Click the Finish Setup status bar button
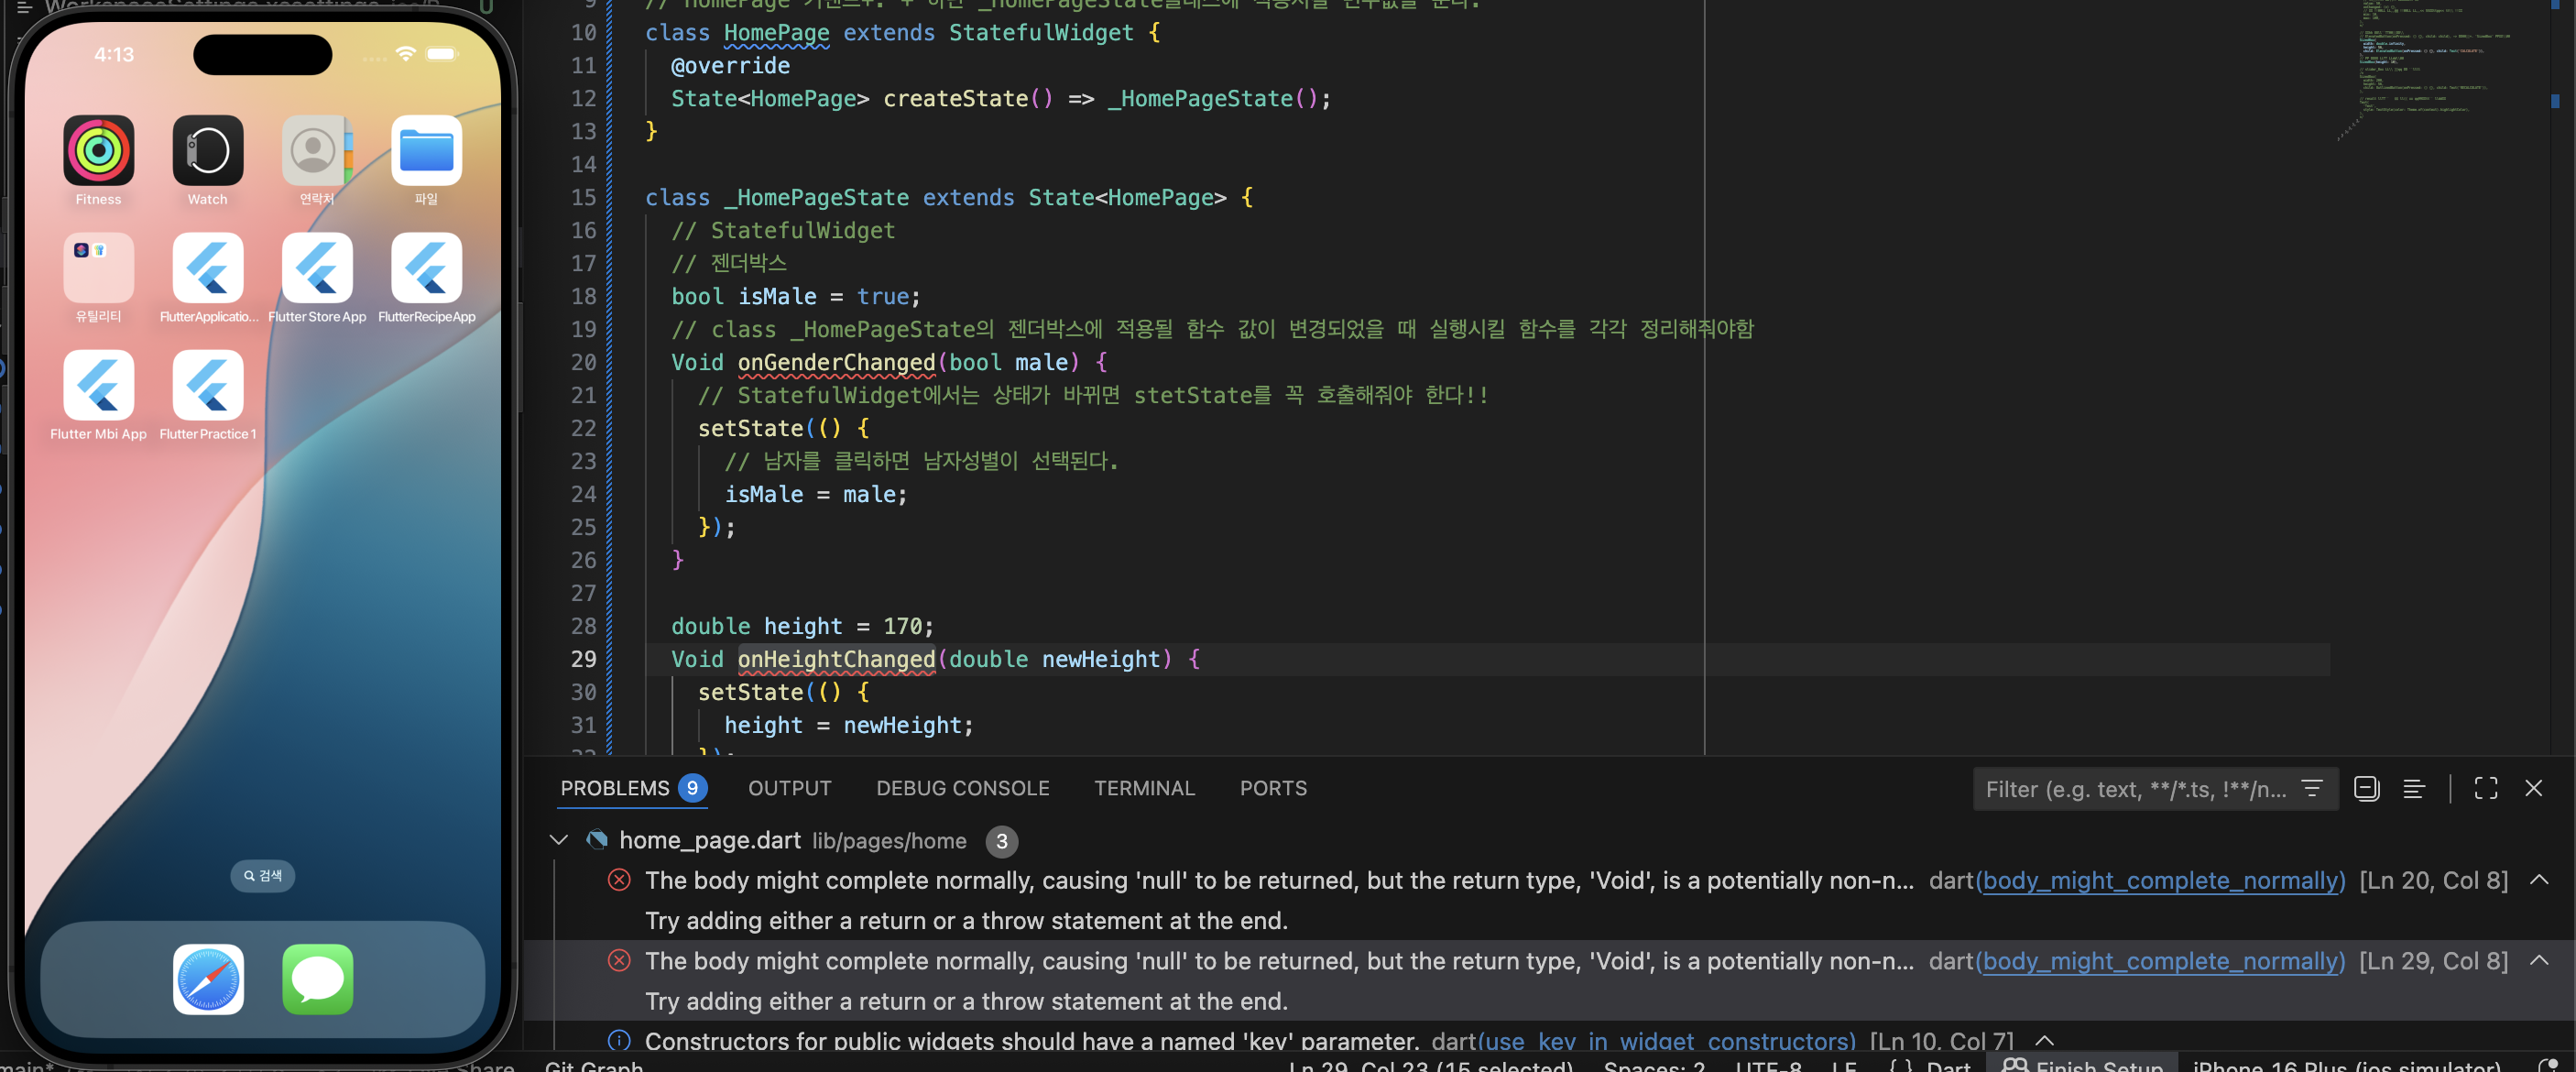The height and width of the screenshot is (1072, 2576). [2082, 1064]
